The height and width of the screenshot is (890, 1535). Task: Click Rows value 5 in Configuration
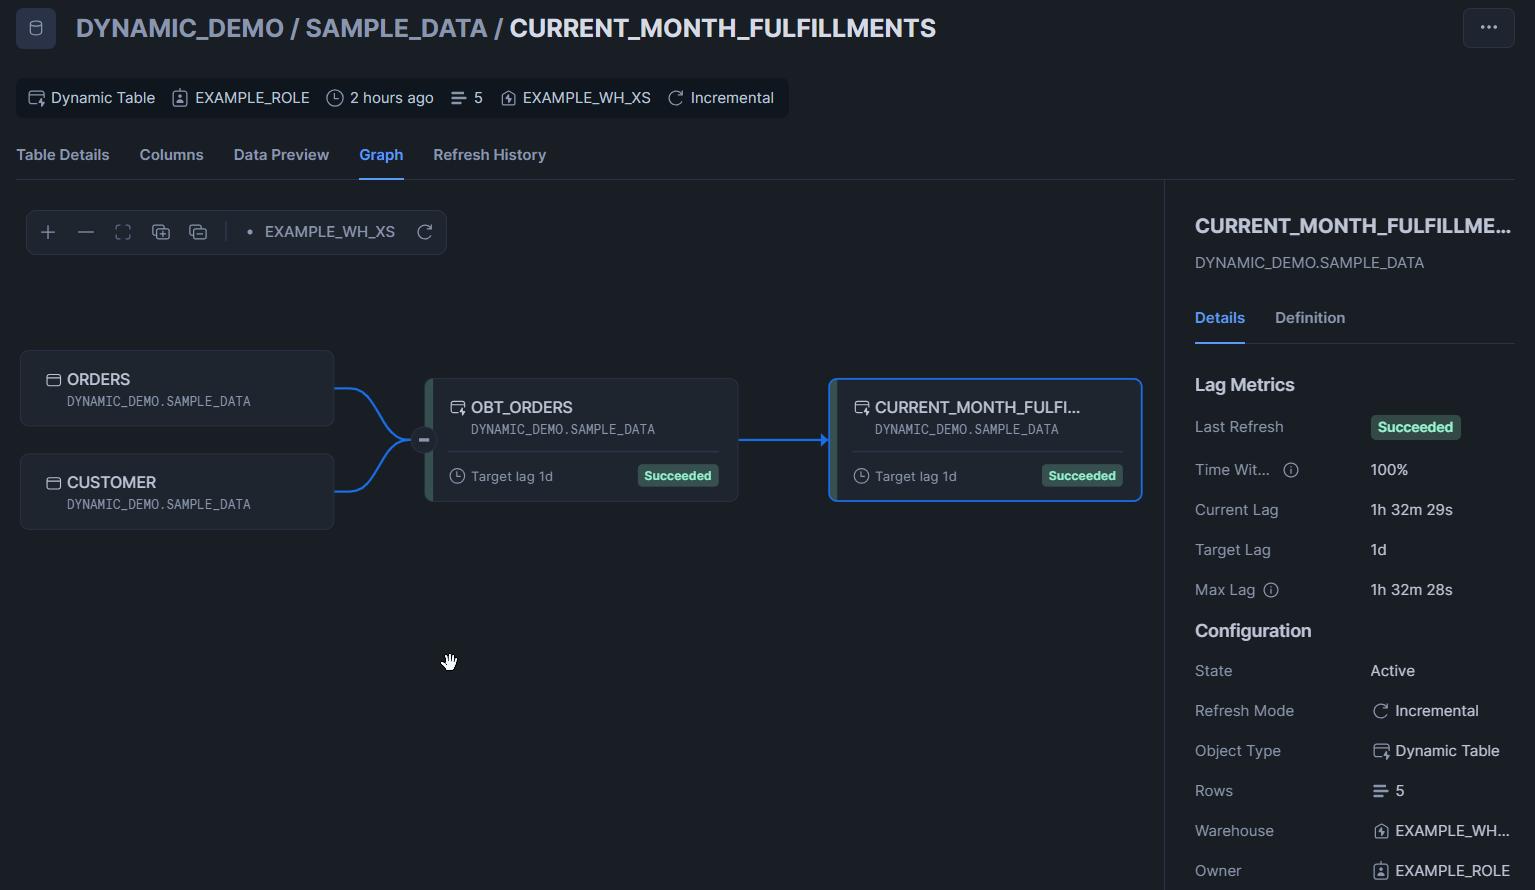(x=1400, y=791)
